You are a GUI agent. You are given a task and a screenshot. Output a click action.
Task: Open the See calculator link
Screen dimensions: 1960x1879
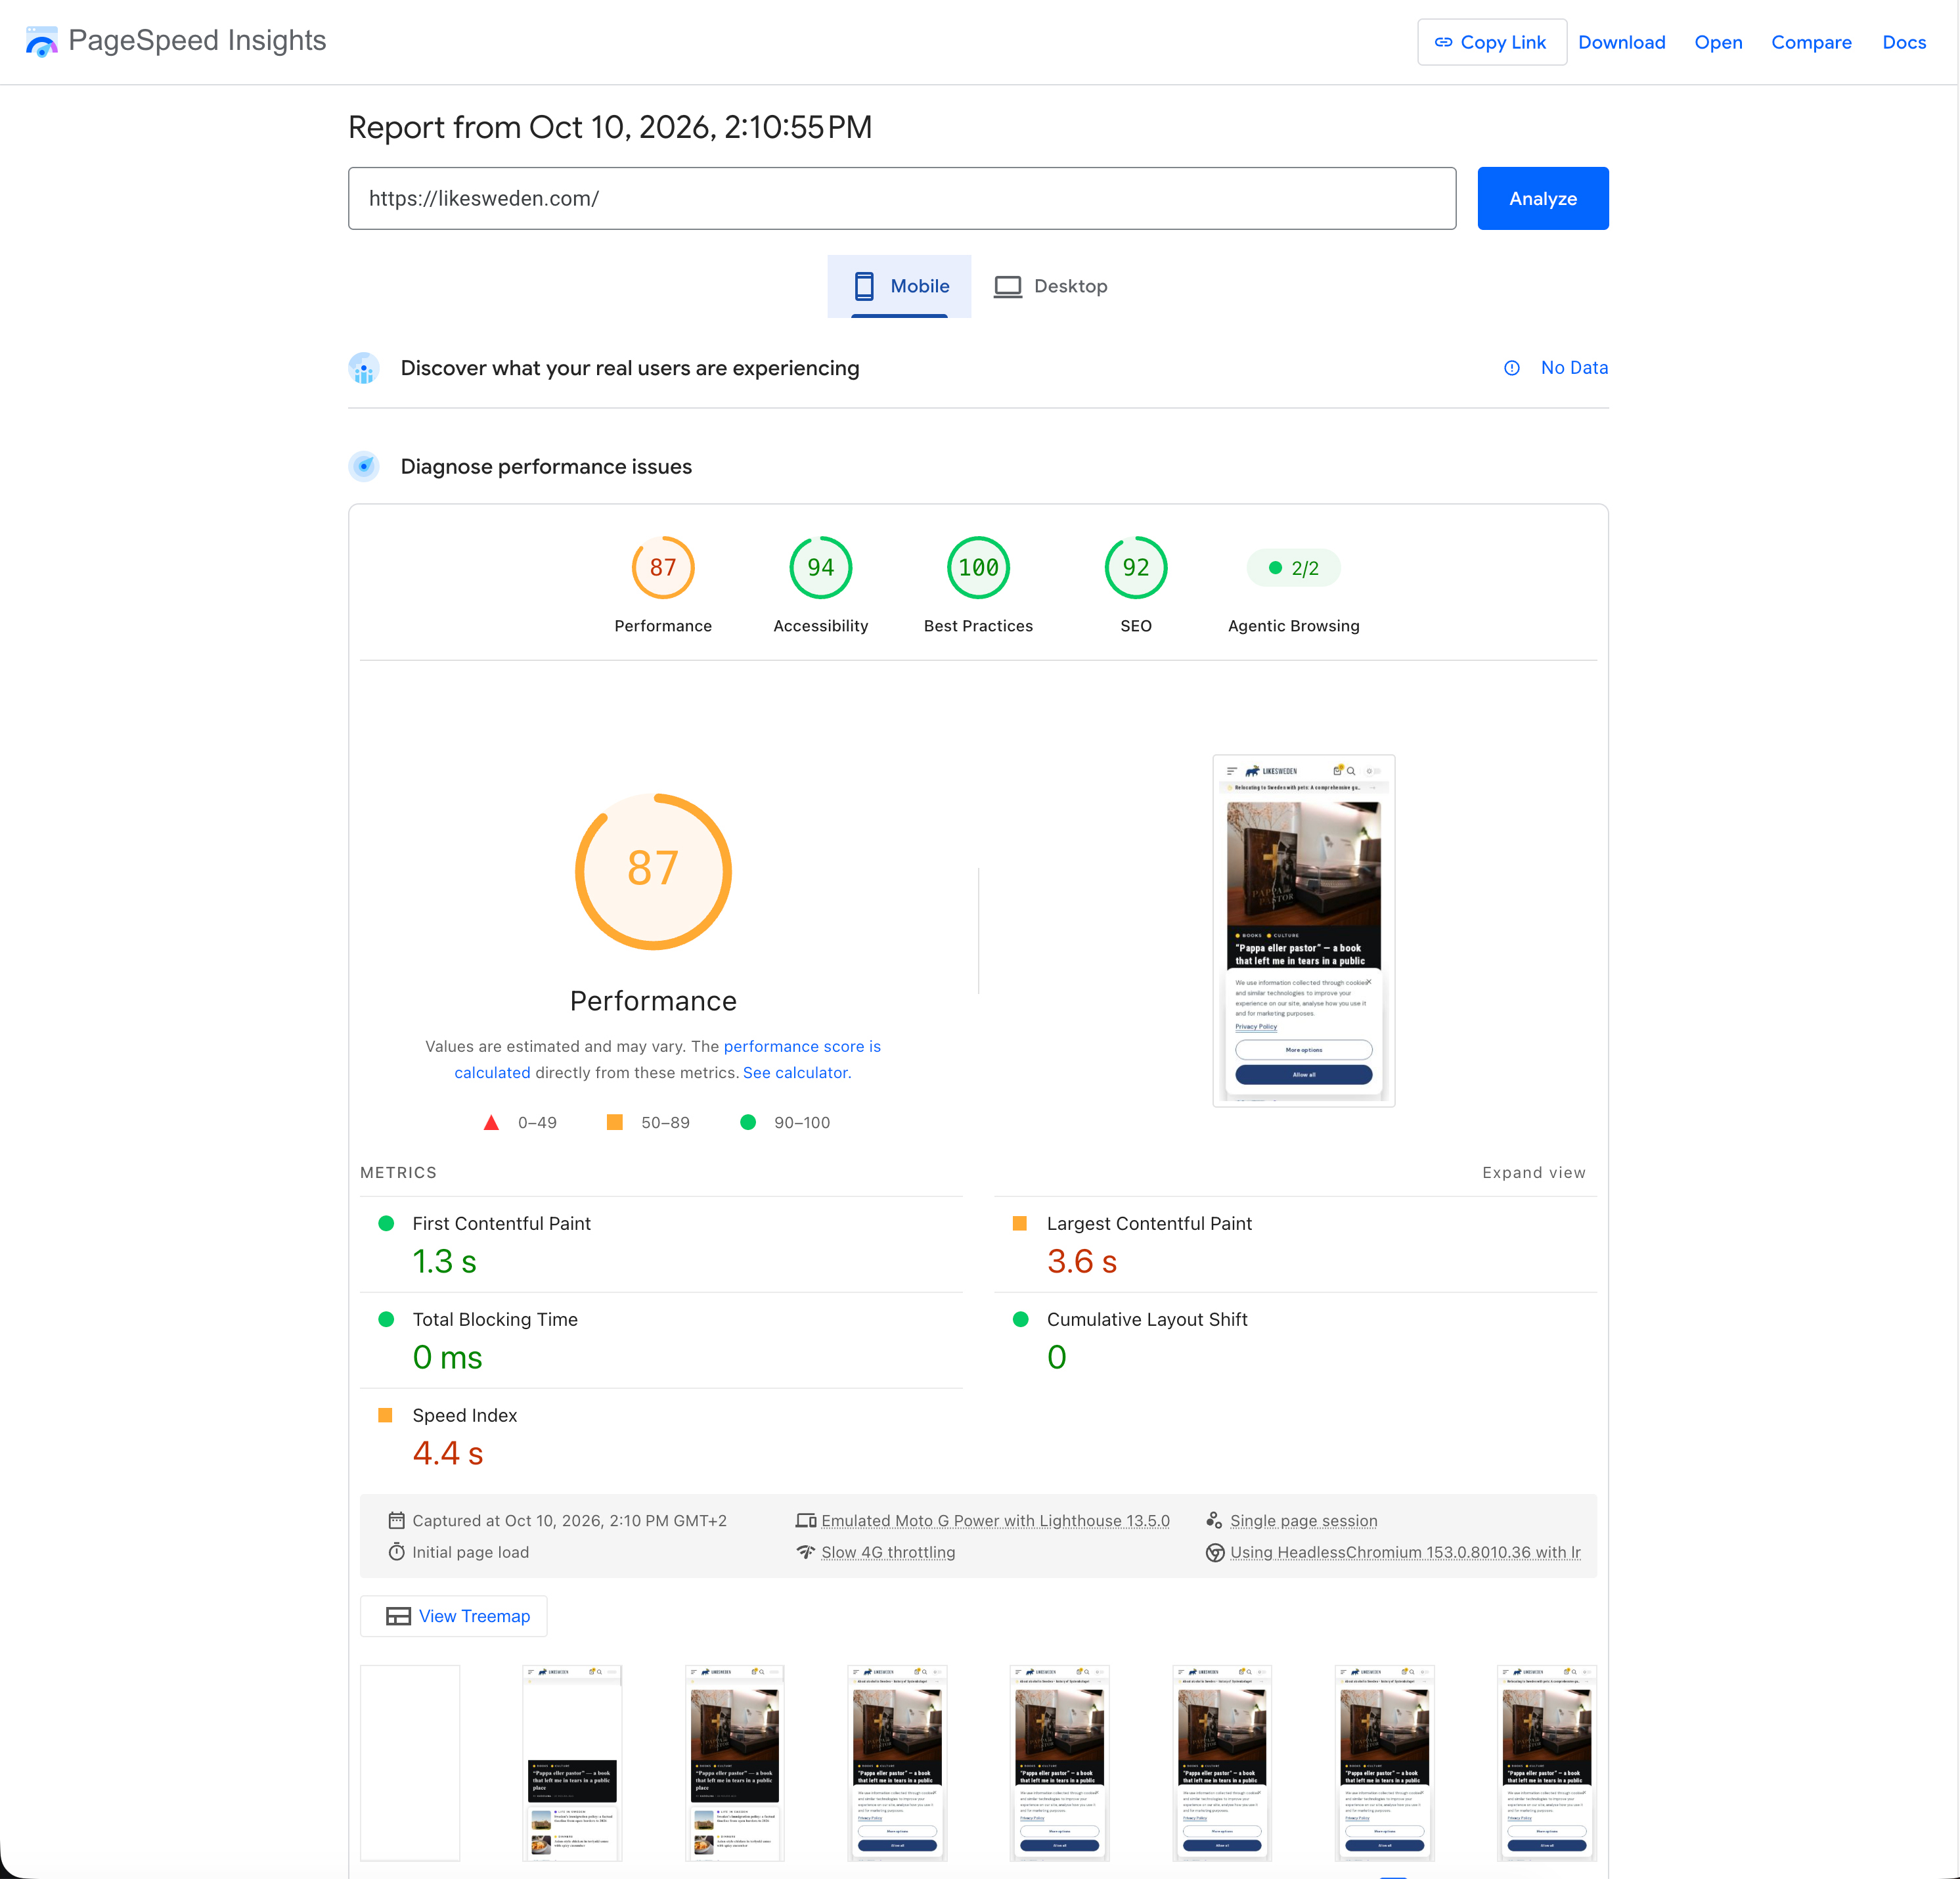(x=795, y=1072)
